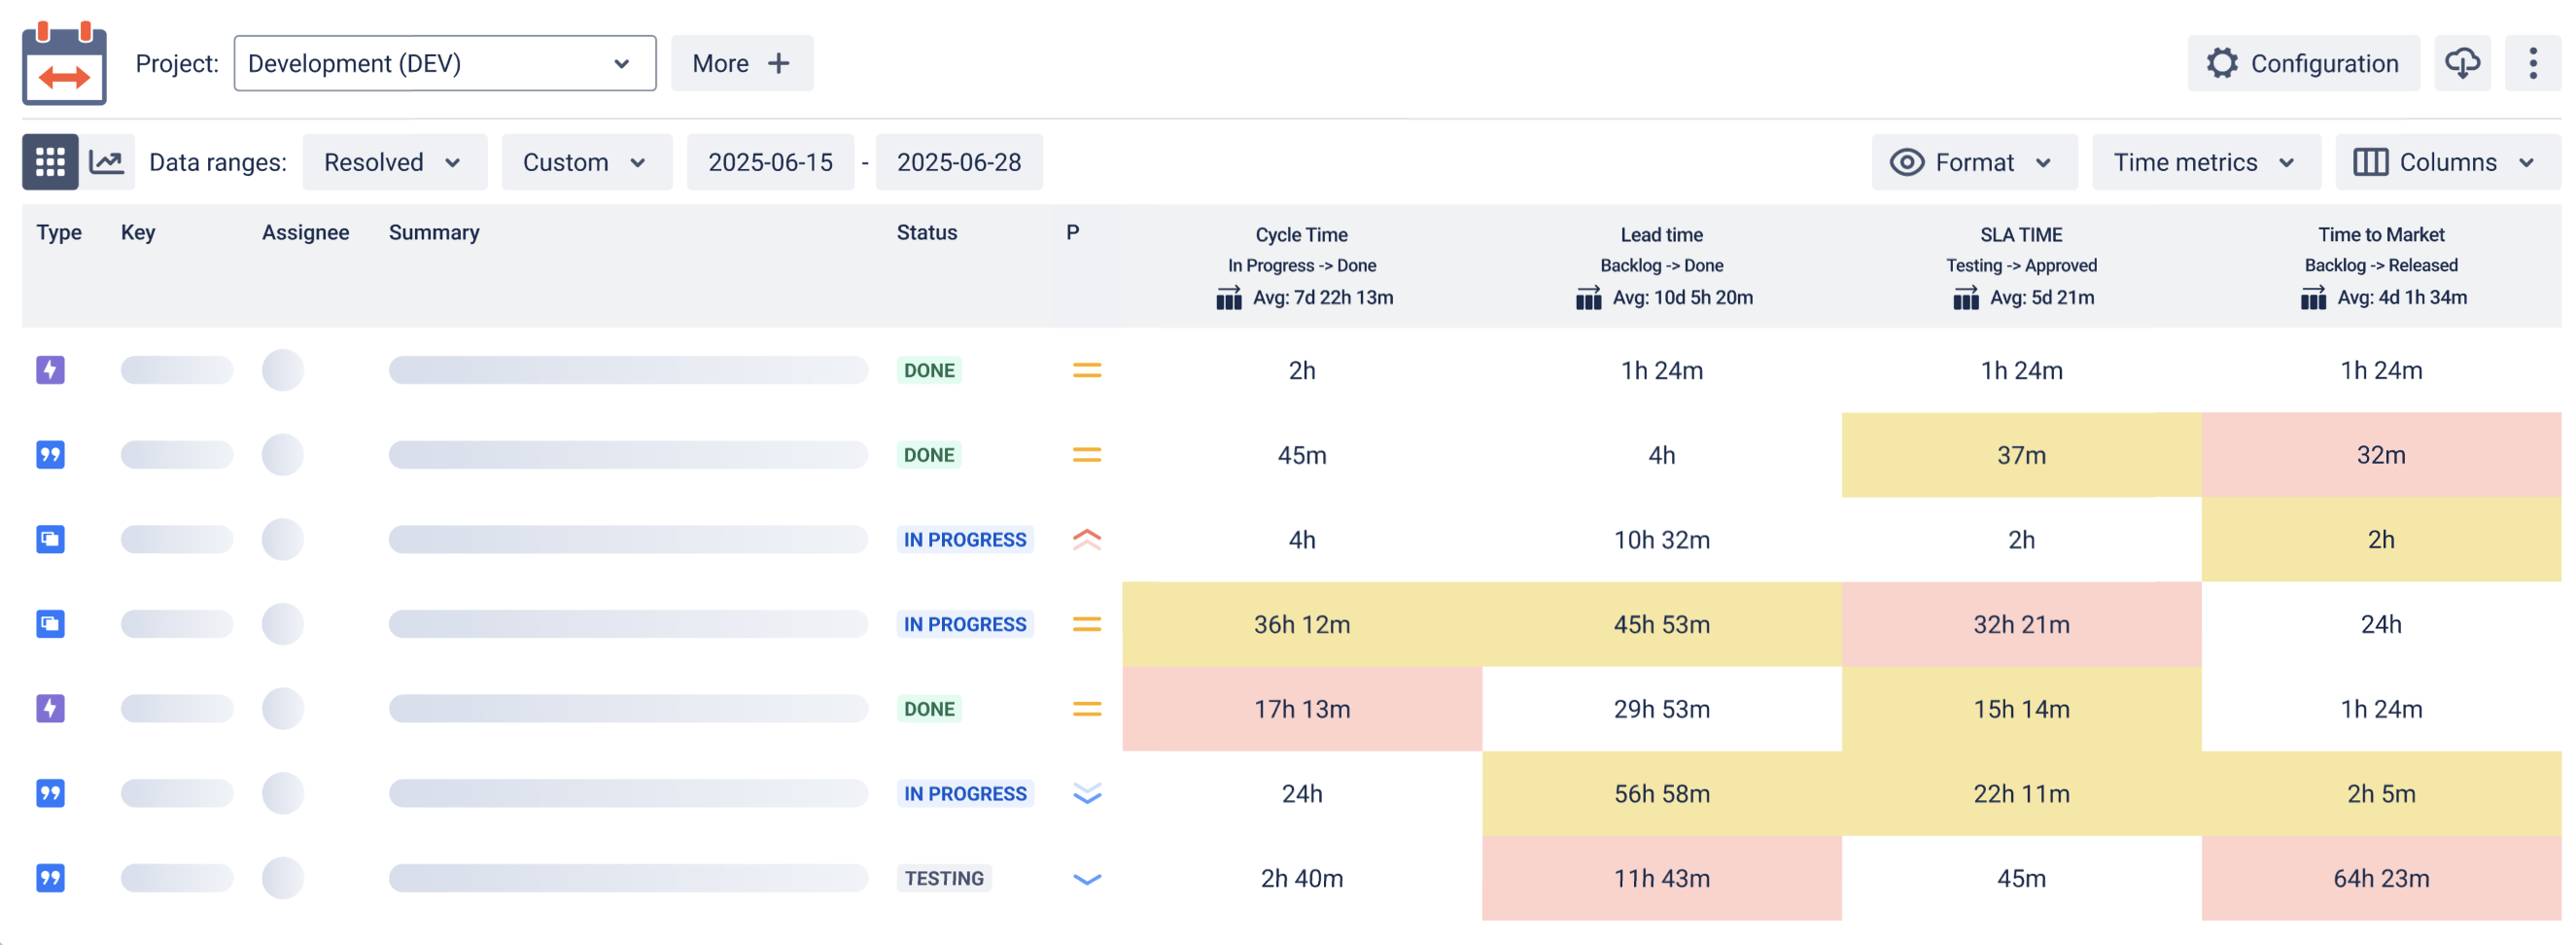Click the 22h 11m SLA TIME cell
This screenshot has width=2576, height=945.
pyautogui.click(x=2022, y=794)
